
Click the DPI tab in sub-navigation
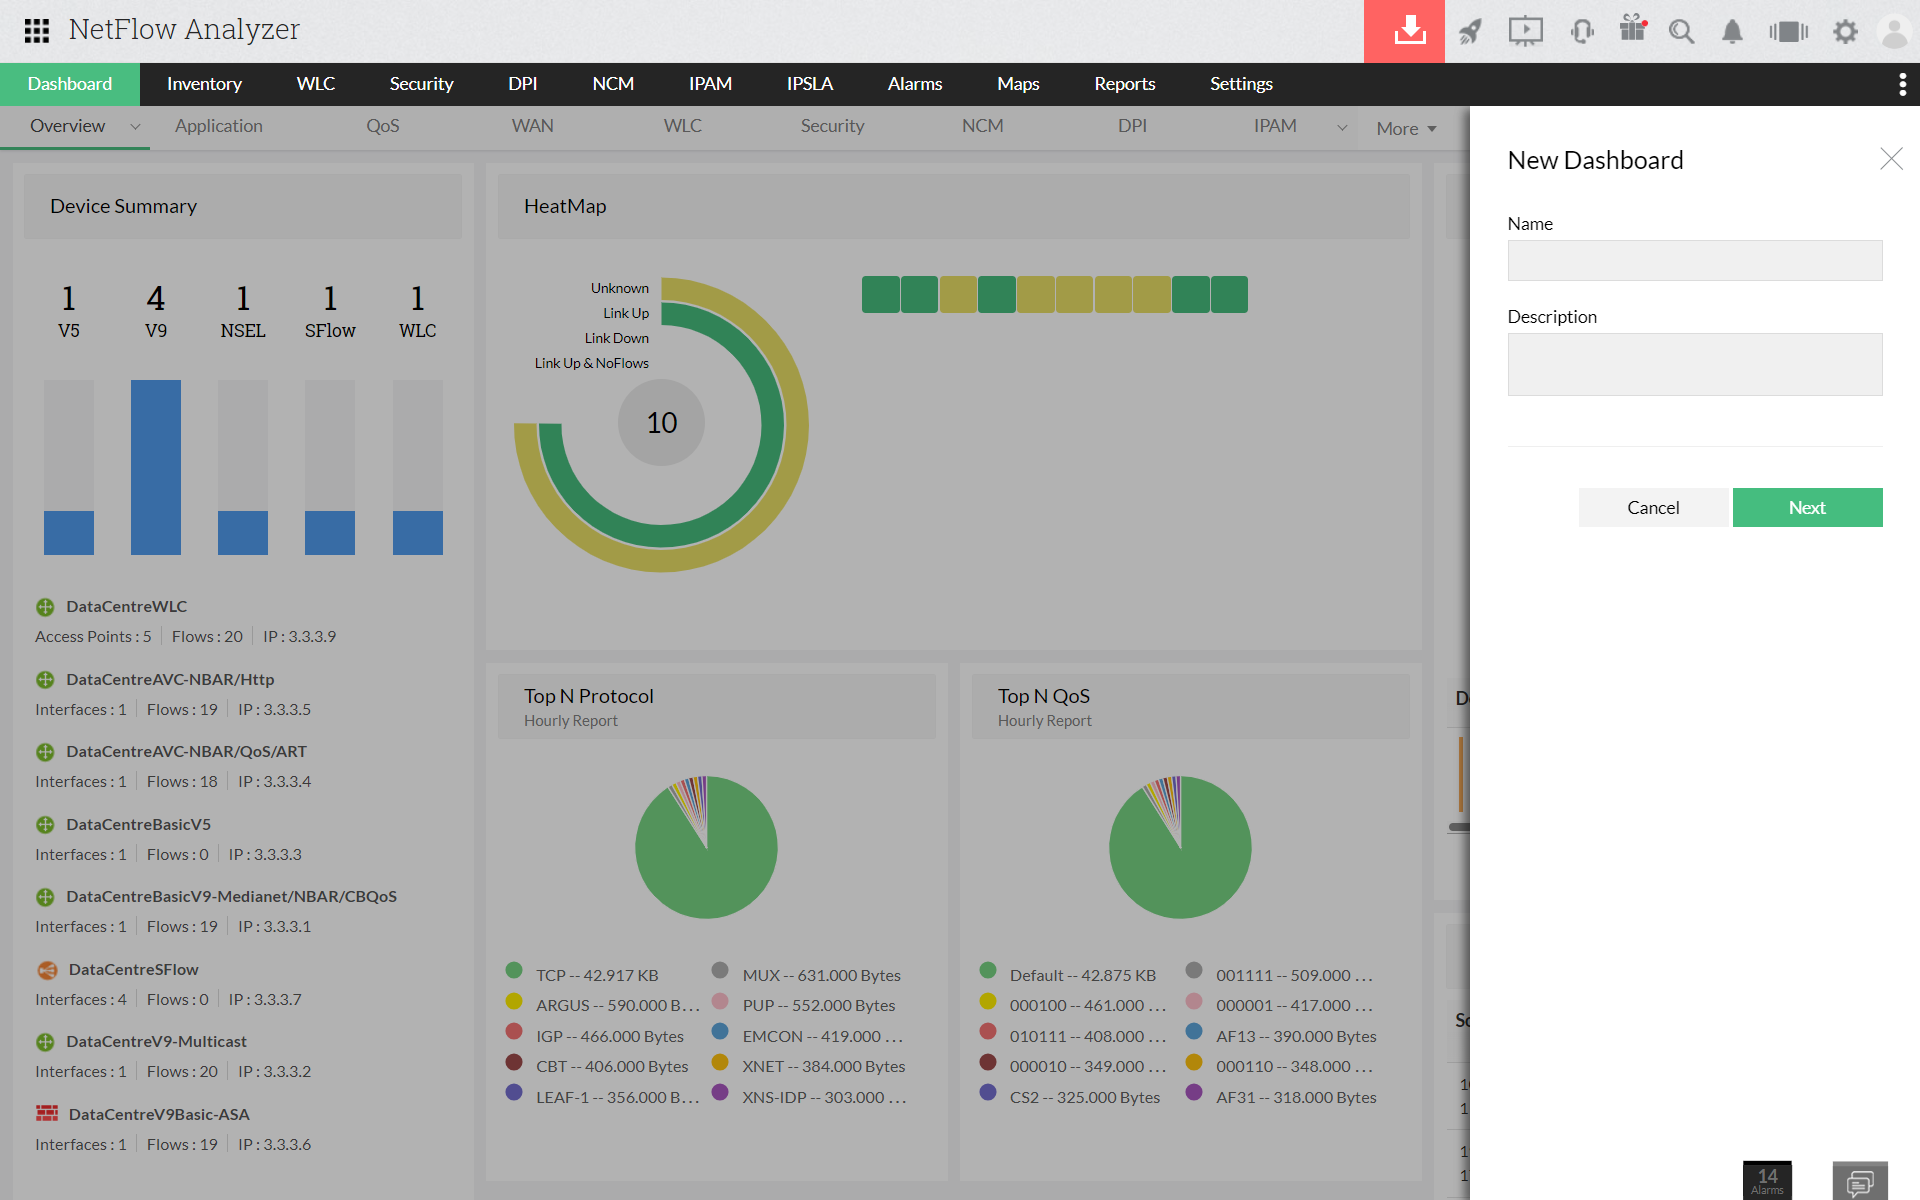[1135, 126]
